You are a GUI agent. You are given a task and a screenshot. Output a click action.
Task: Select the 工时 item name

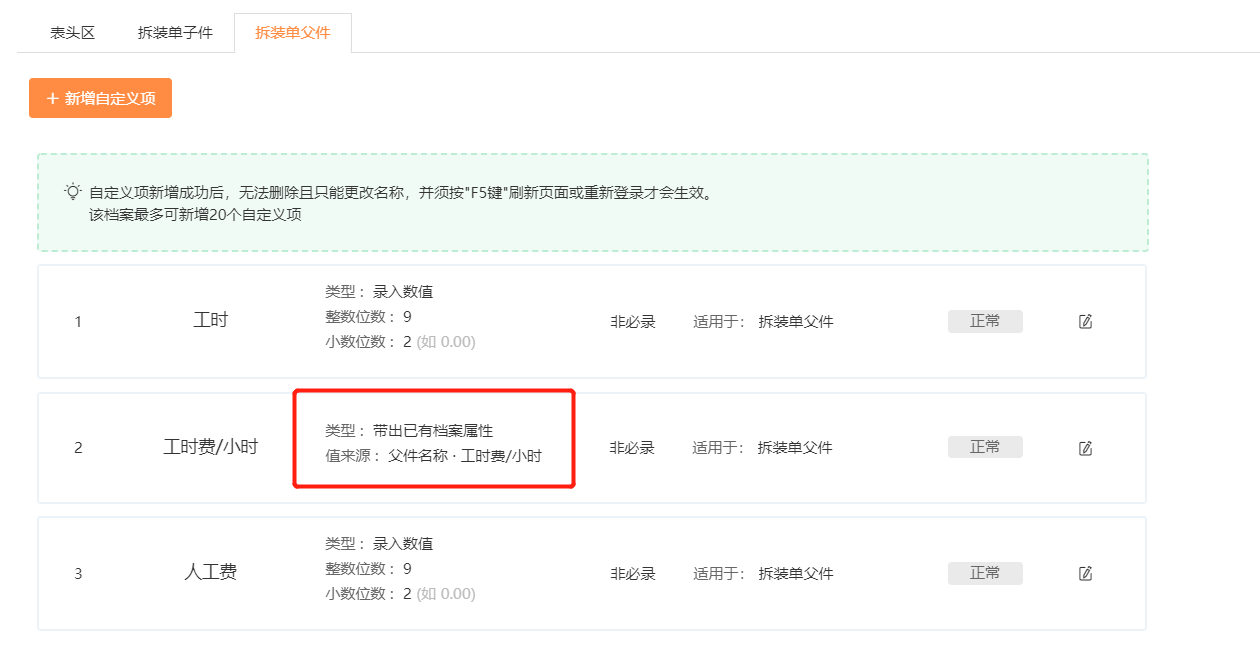click(210, 321)
